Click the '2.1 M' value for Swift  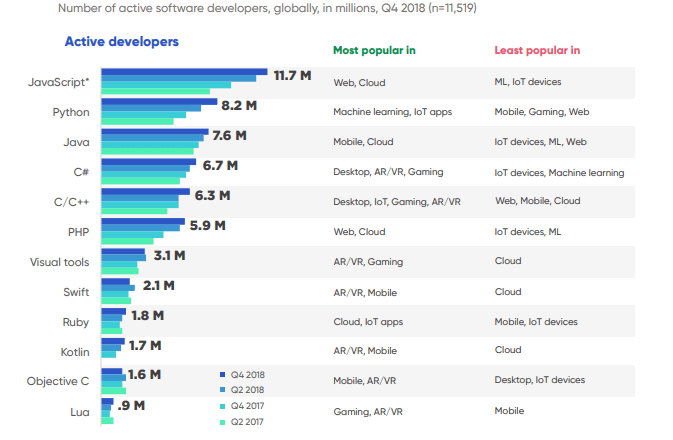tap(159, 286)
